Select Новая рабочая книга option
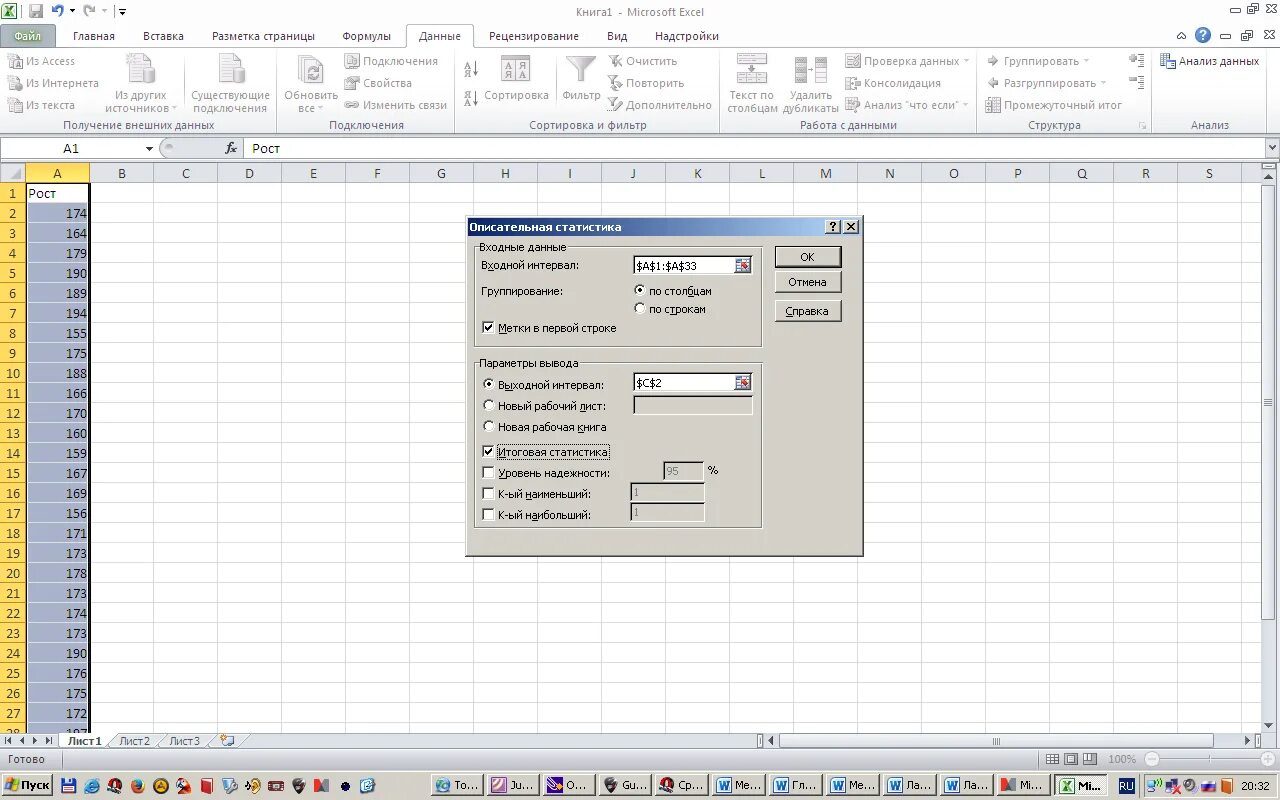The height and width of the screenshot is (800, 1280). point(488,427)
